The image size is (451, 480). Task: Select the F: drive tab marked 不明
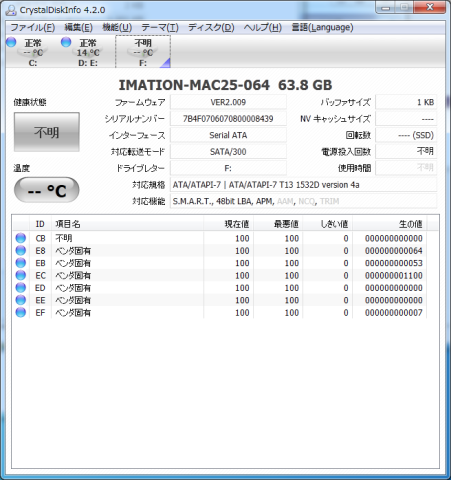pyautogui.click(x=143, y=52)
